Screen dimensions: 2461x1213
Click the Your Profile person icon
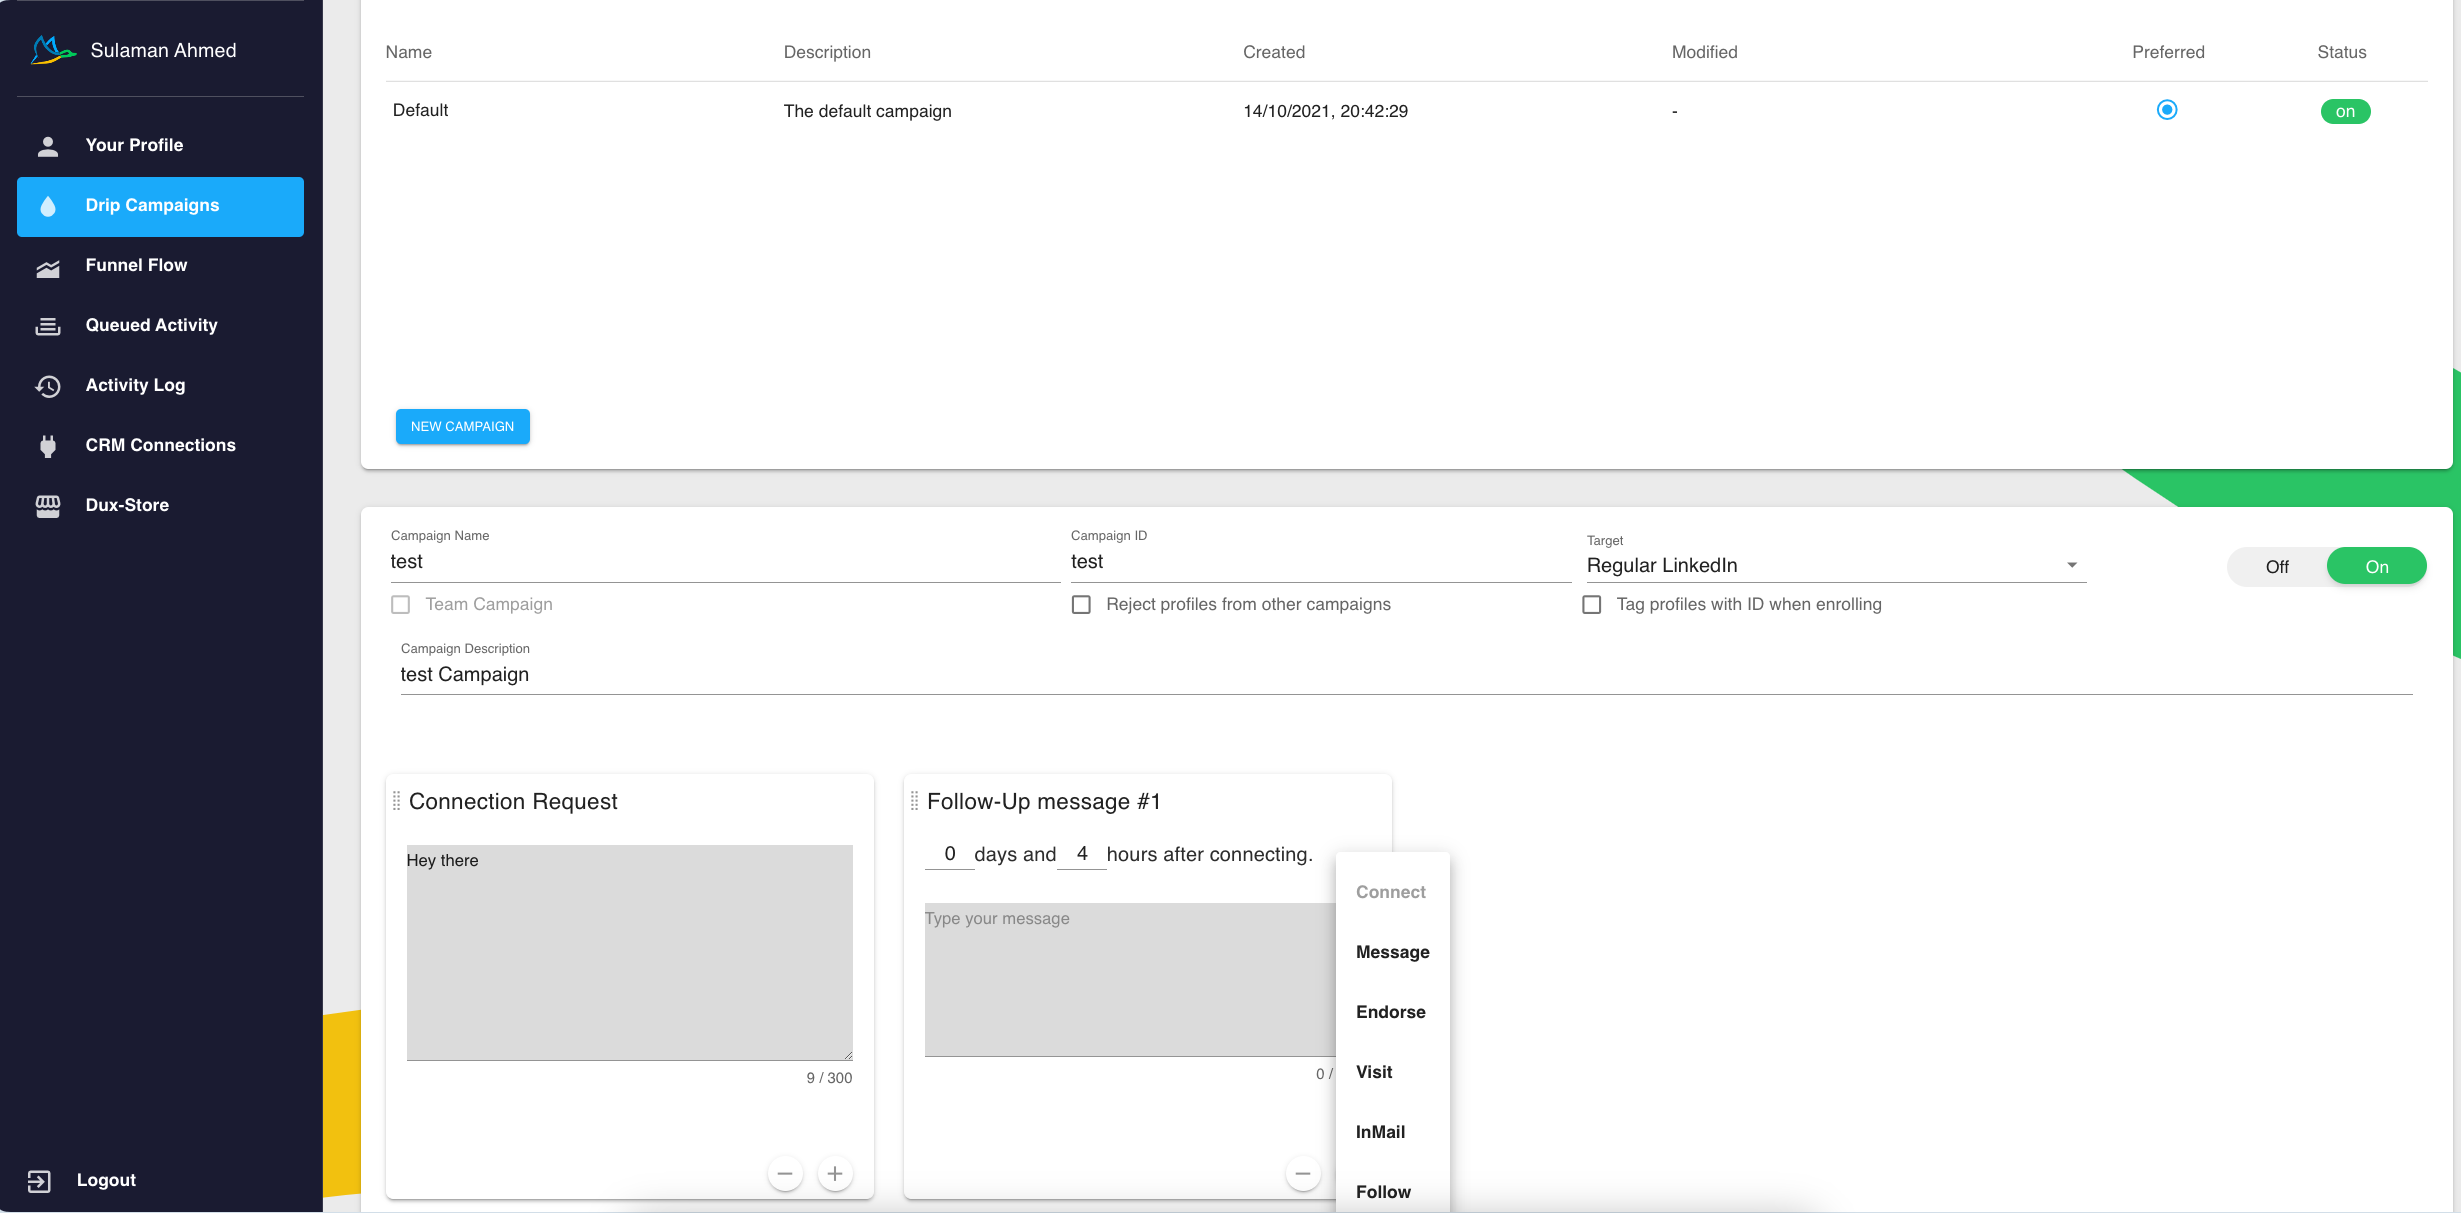pyautogui.click(x=48, y=146)
